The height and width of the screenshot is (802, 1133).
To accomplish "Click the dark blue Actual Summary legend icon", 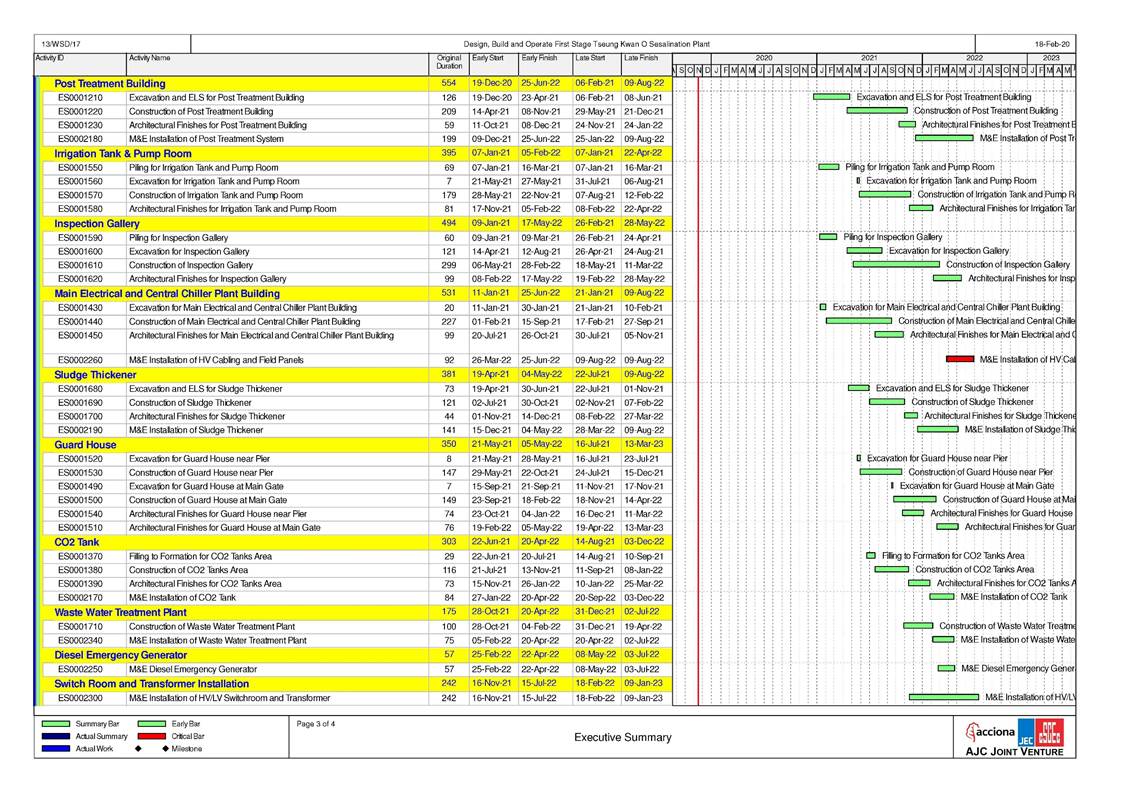I will [56, 736].
